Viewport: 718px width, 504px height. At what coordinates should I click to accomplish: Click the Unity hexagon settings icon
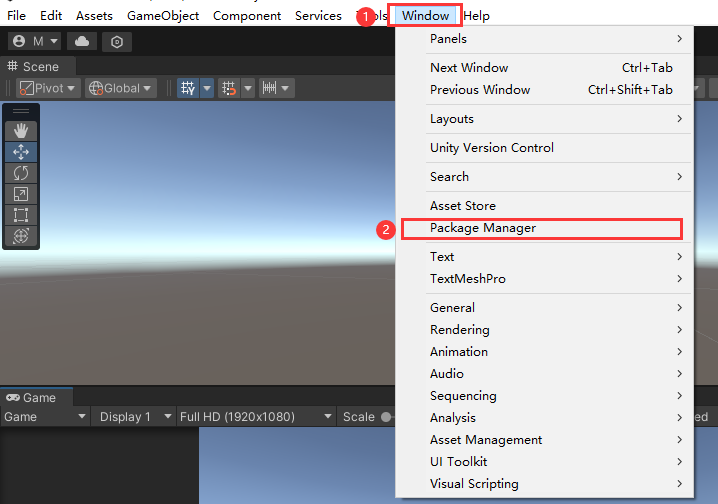(117, 42)
